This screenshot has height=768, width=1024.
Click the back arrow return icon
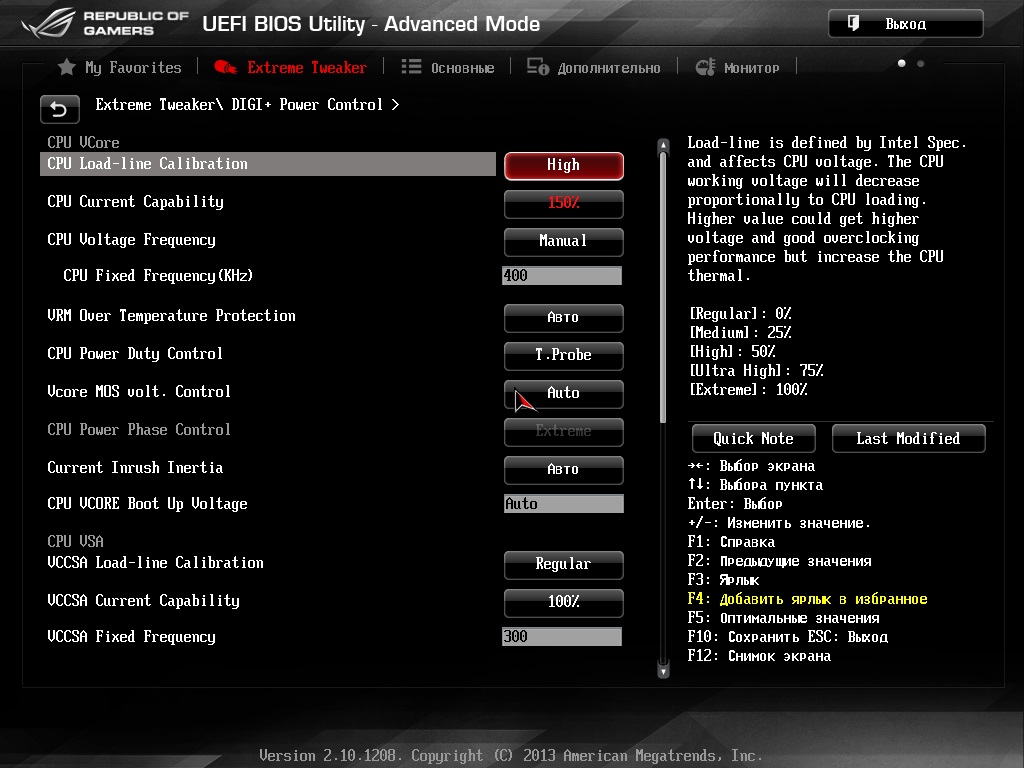59,109
